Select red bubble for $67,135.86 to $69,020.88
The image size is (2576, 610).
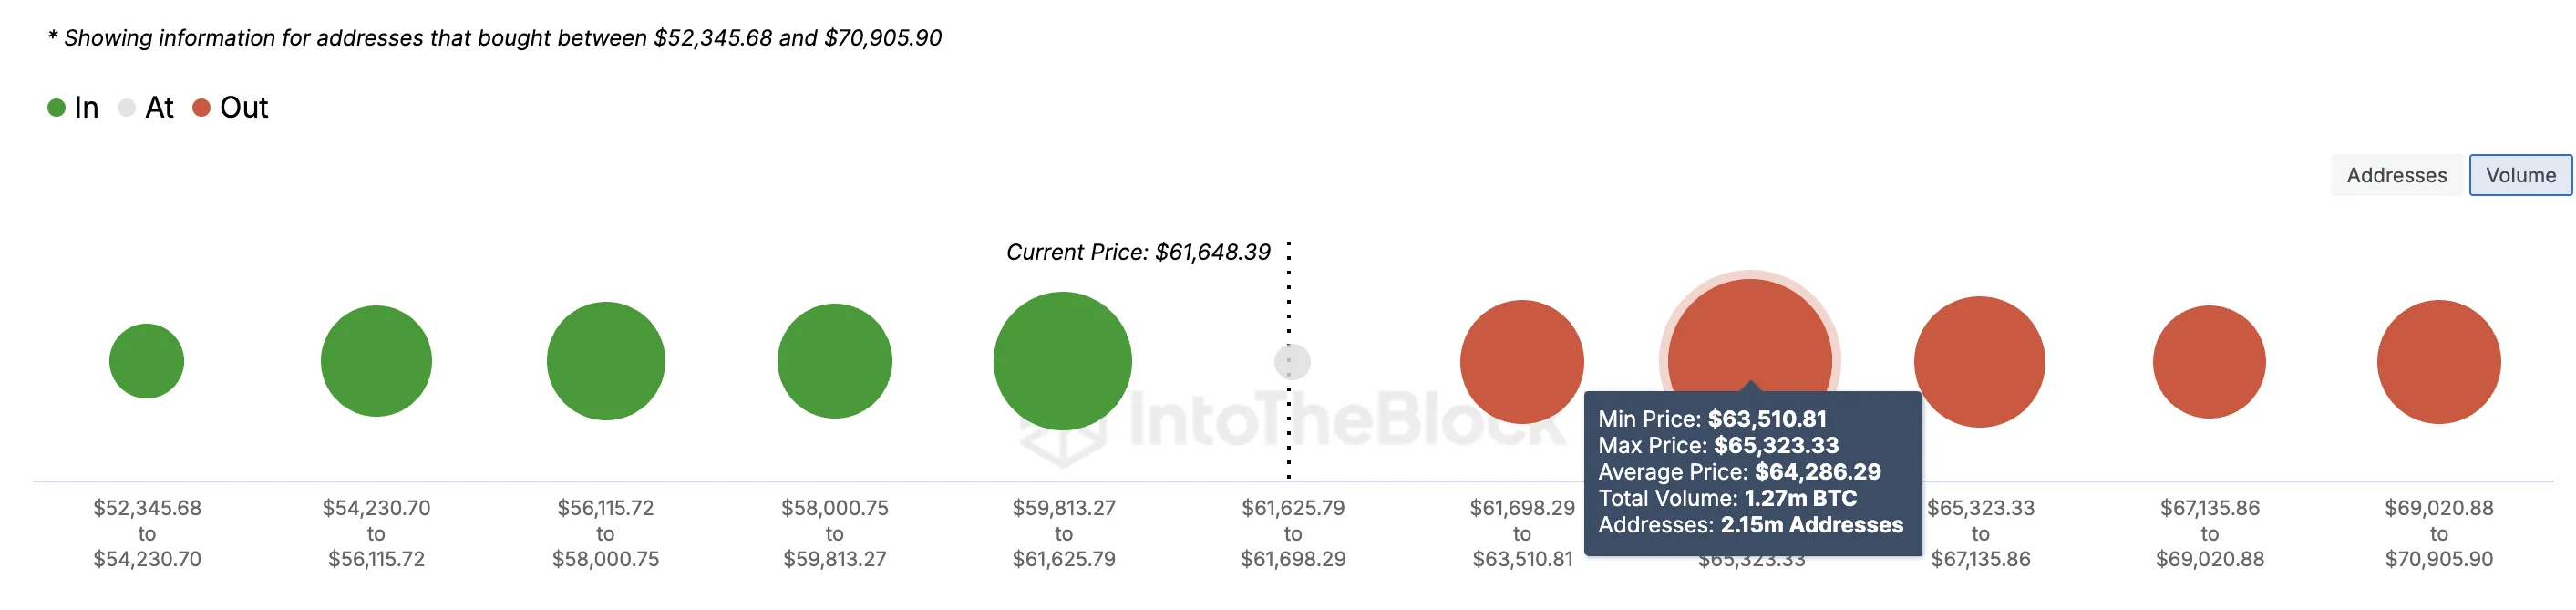pyautogui.click(x=2209, y=361)
